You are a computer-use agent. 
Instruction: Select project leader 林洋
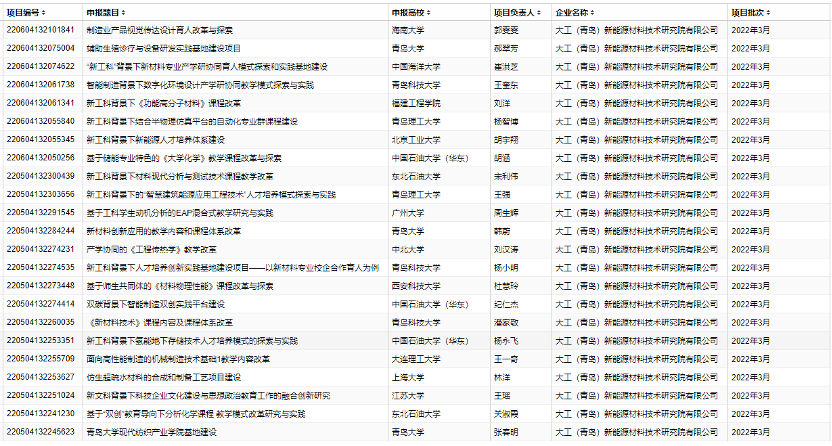click(502, 378)
